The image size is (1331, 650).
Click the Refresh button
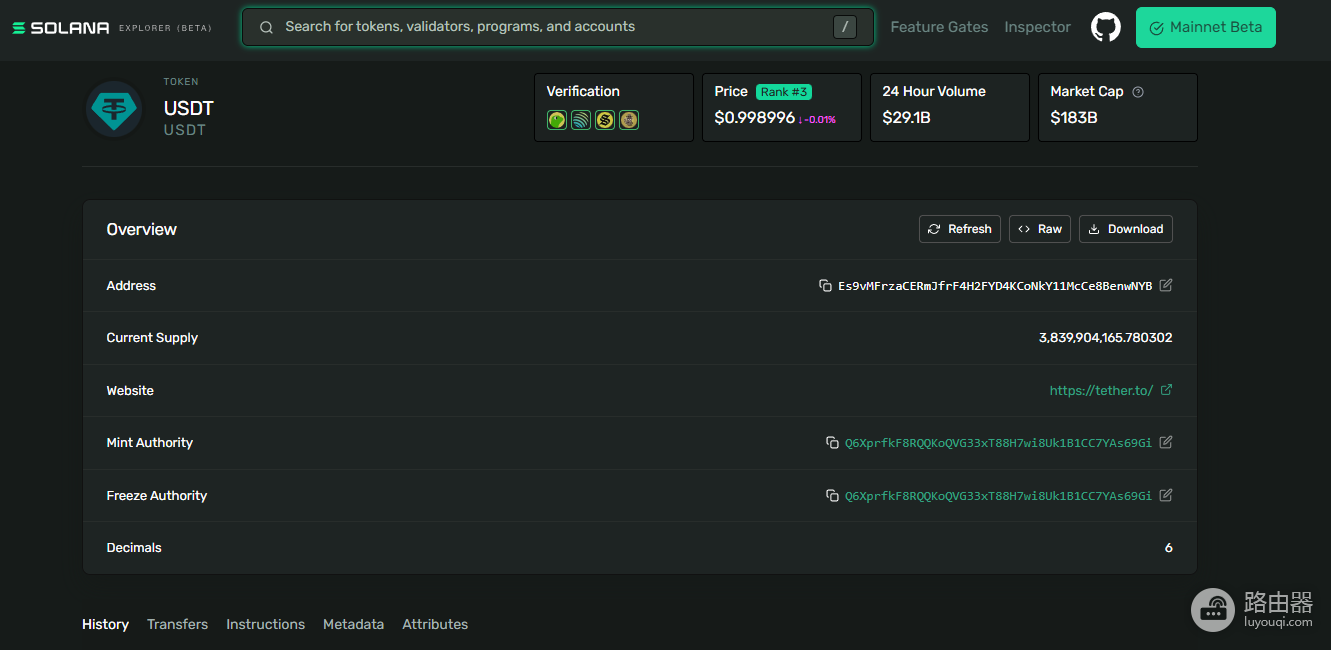click(x=960, y=229)
